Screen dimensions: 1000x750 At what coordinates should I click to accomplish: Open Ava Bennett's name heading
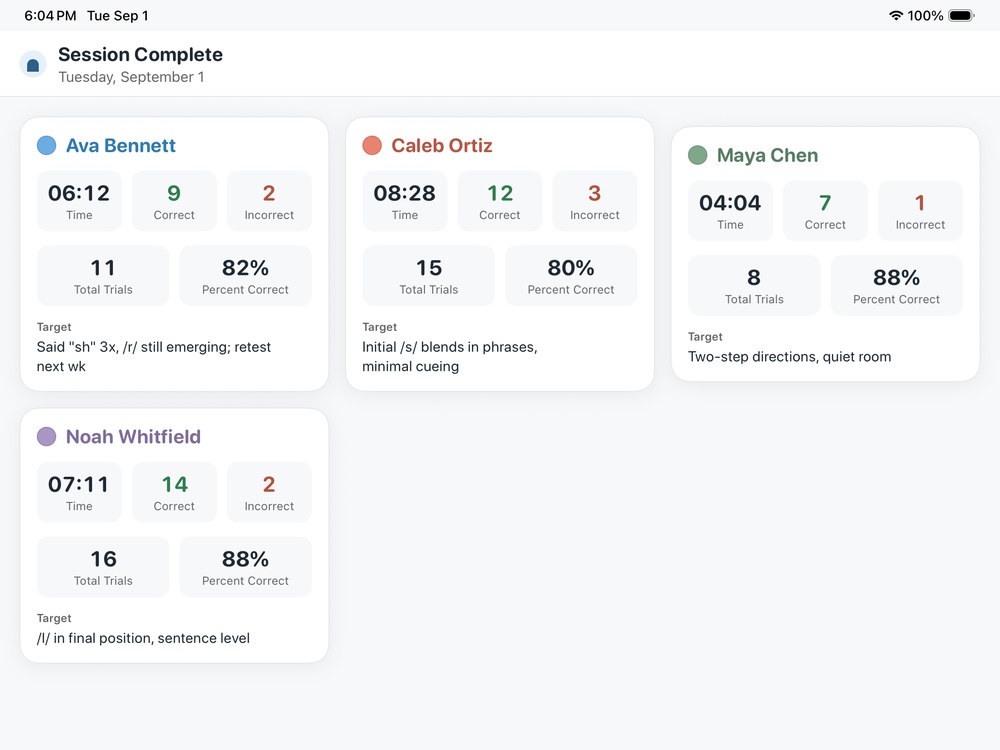tap(121, 145)
